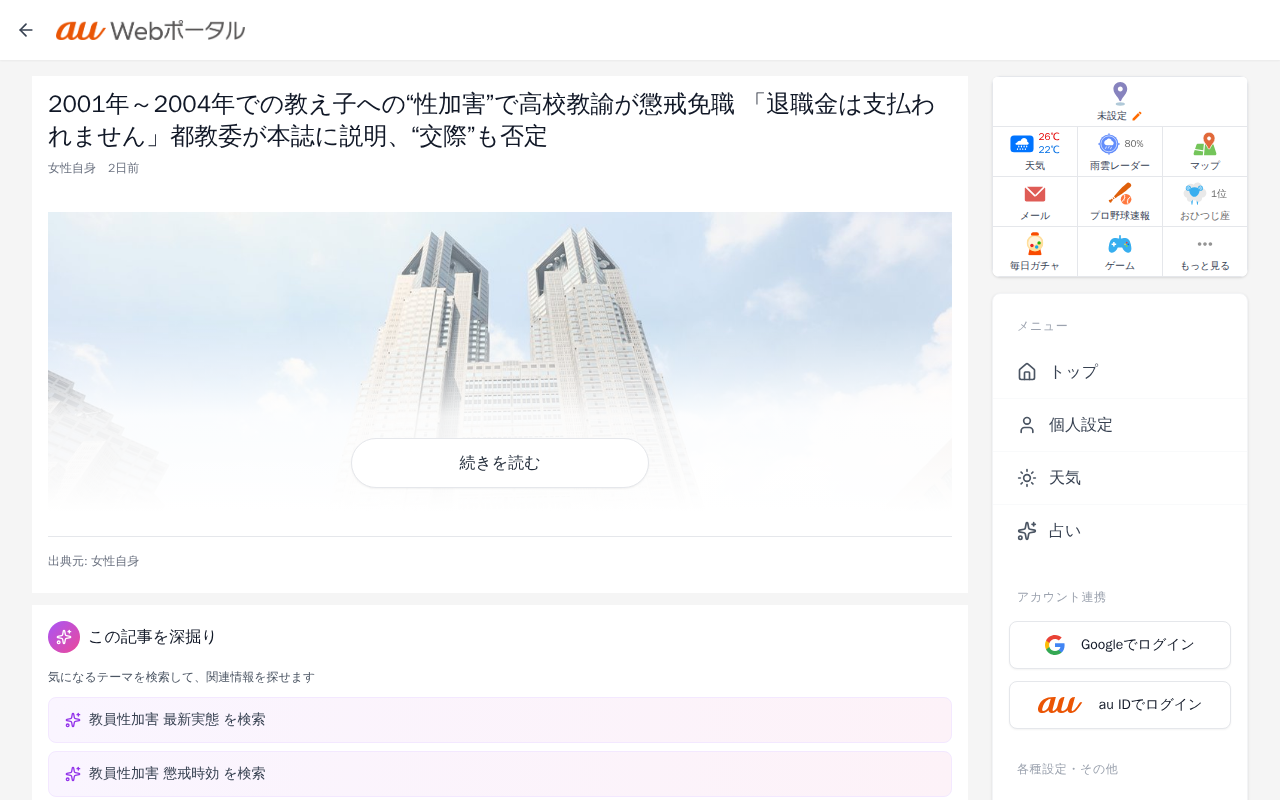
Task: Search 教員性加害 最新実態 suggestion
Action: pos(500,720)
